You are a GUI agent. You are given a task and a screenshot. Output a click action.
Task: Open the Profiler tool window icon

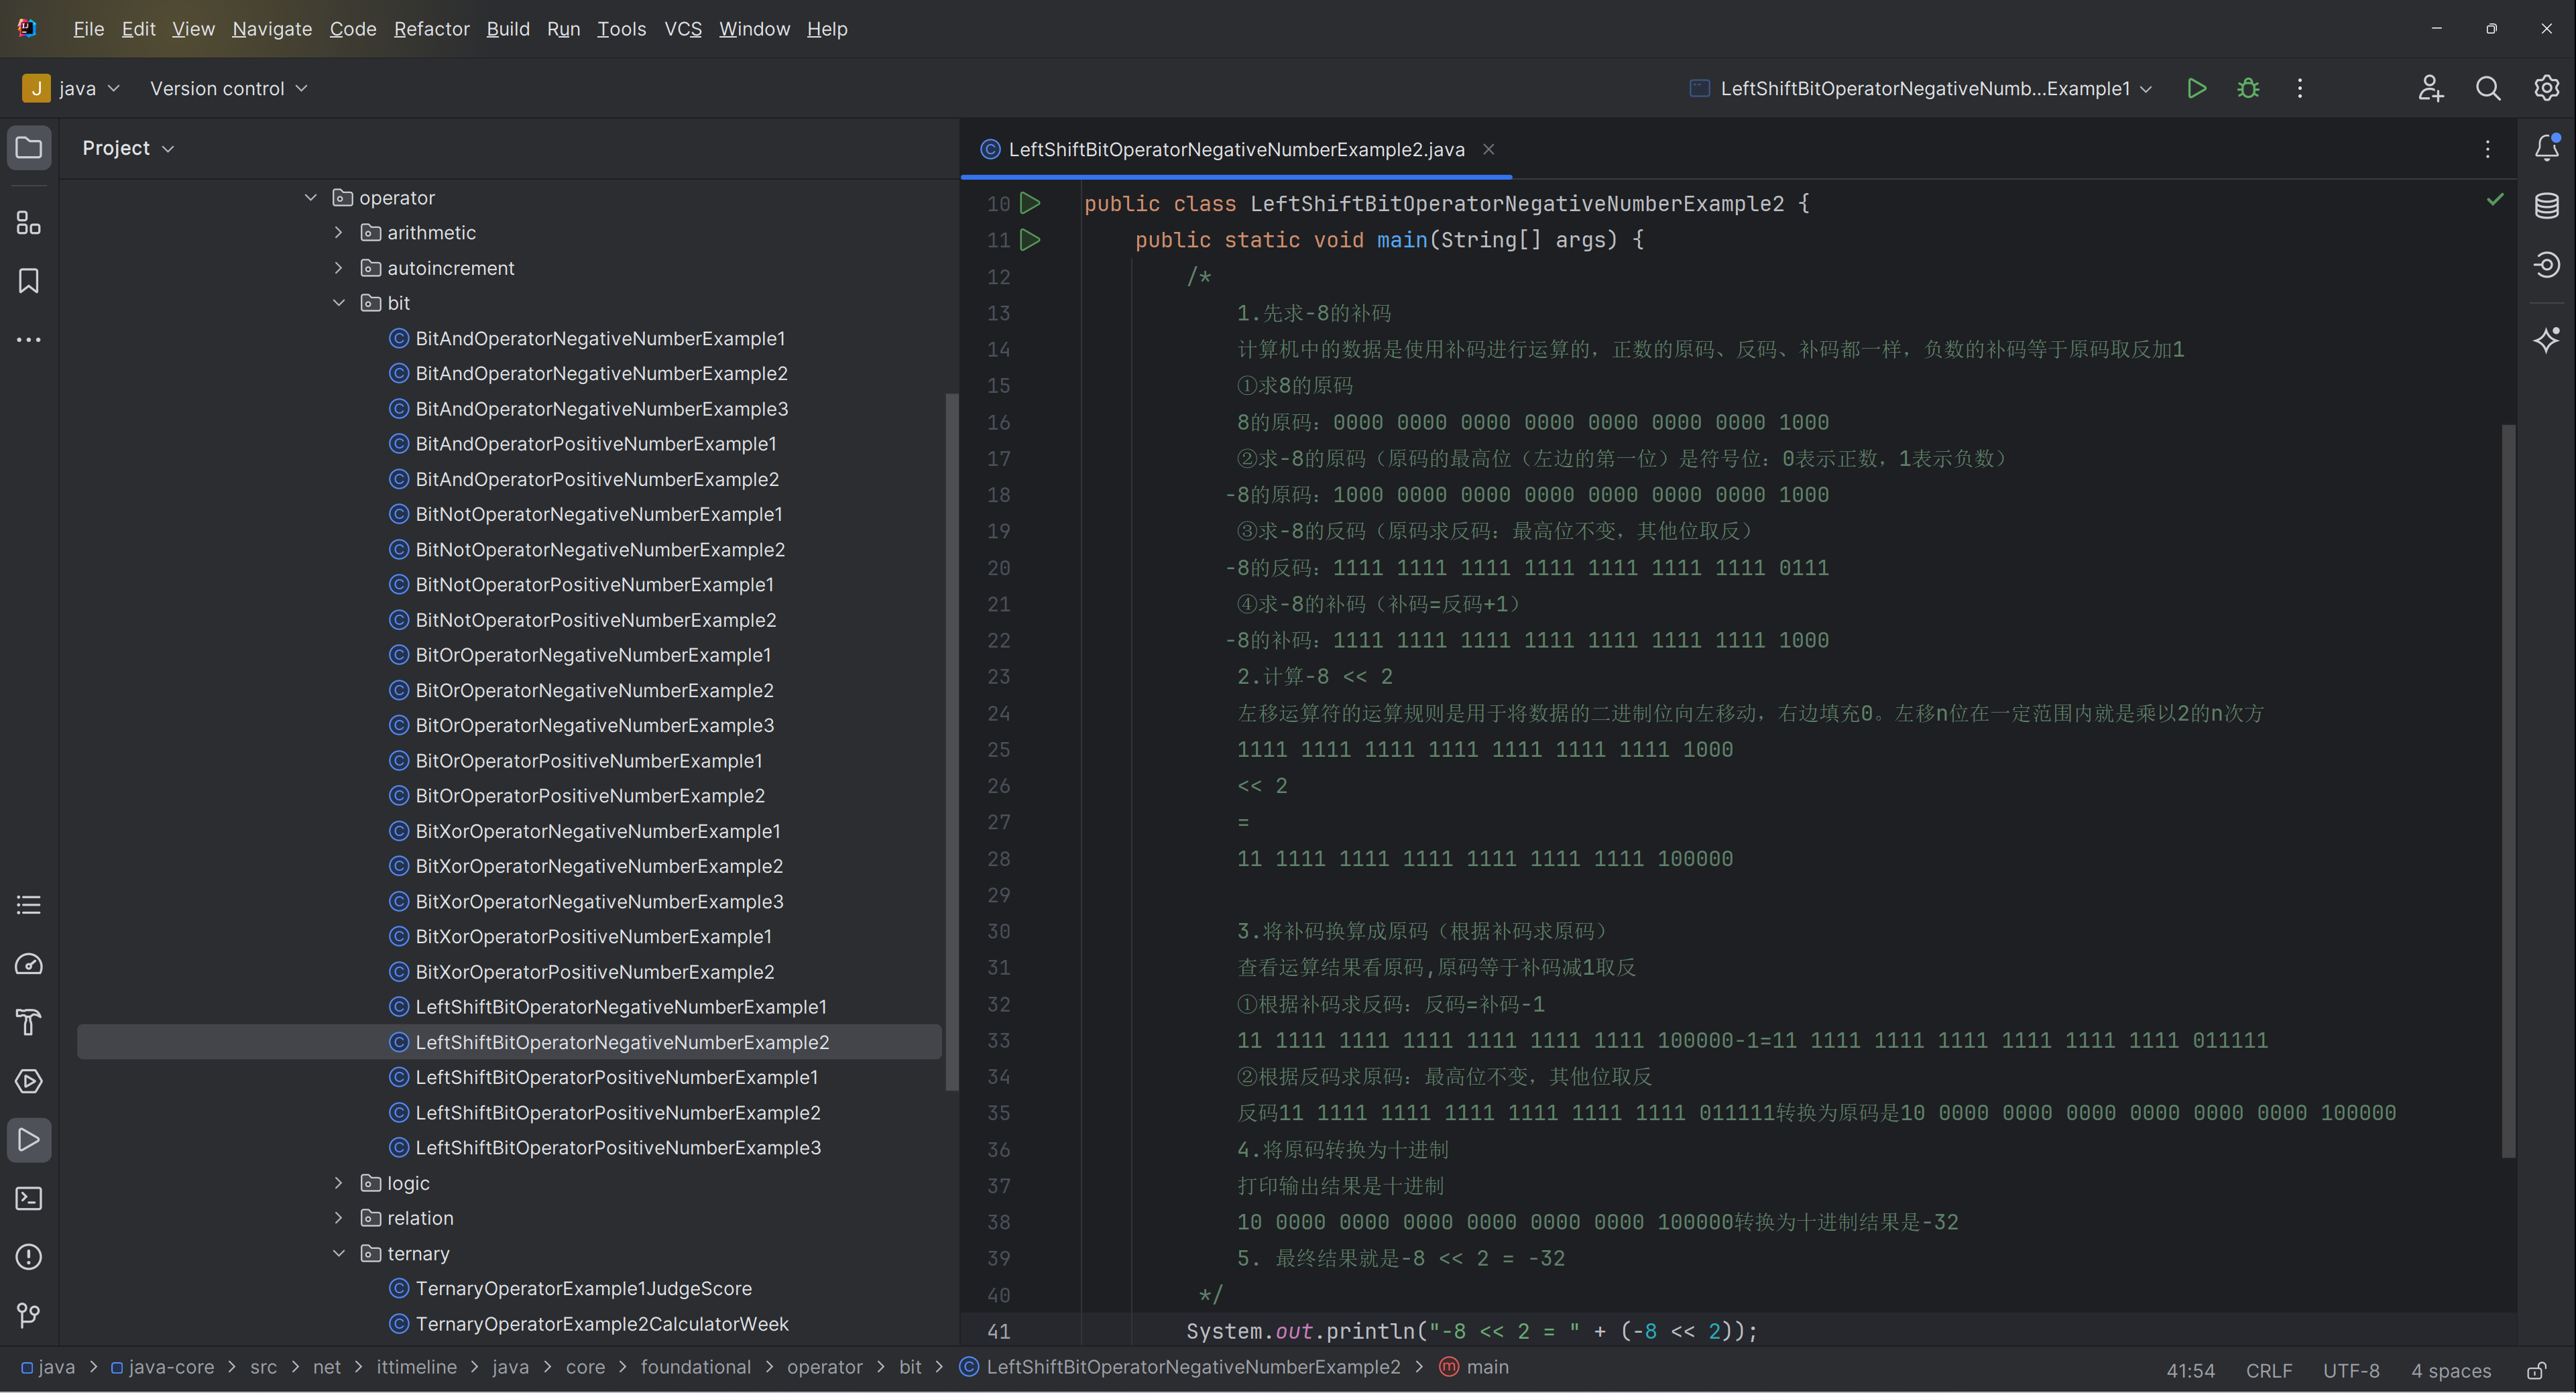(x=29, y=964)
